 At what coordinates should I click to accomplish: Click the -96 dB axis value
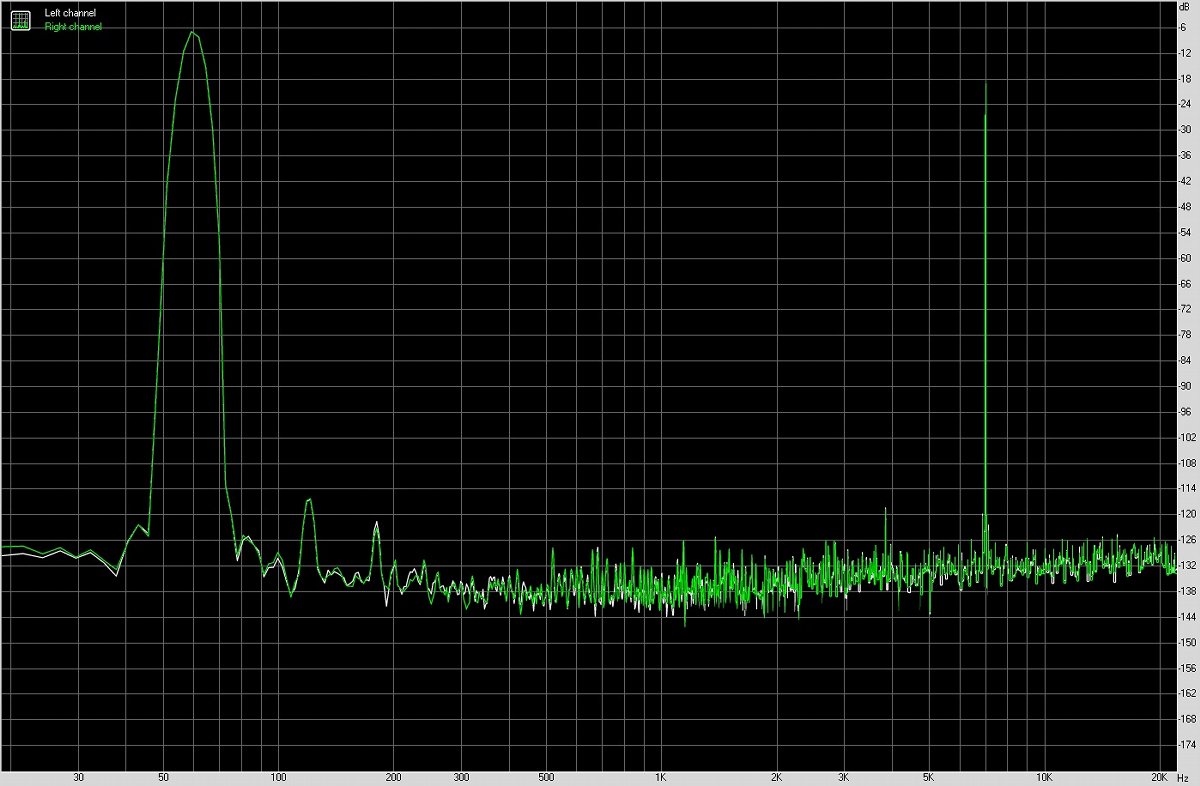(1186, 412)
